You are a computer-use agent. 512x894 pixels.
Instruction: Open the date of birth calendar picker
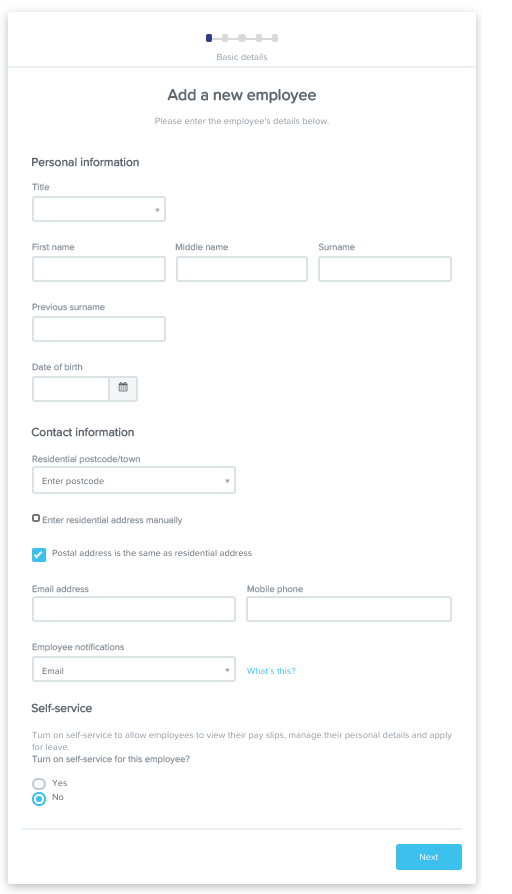pyautogui.click(x=123, y=389)
